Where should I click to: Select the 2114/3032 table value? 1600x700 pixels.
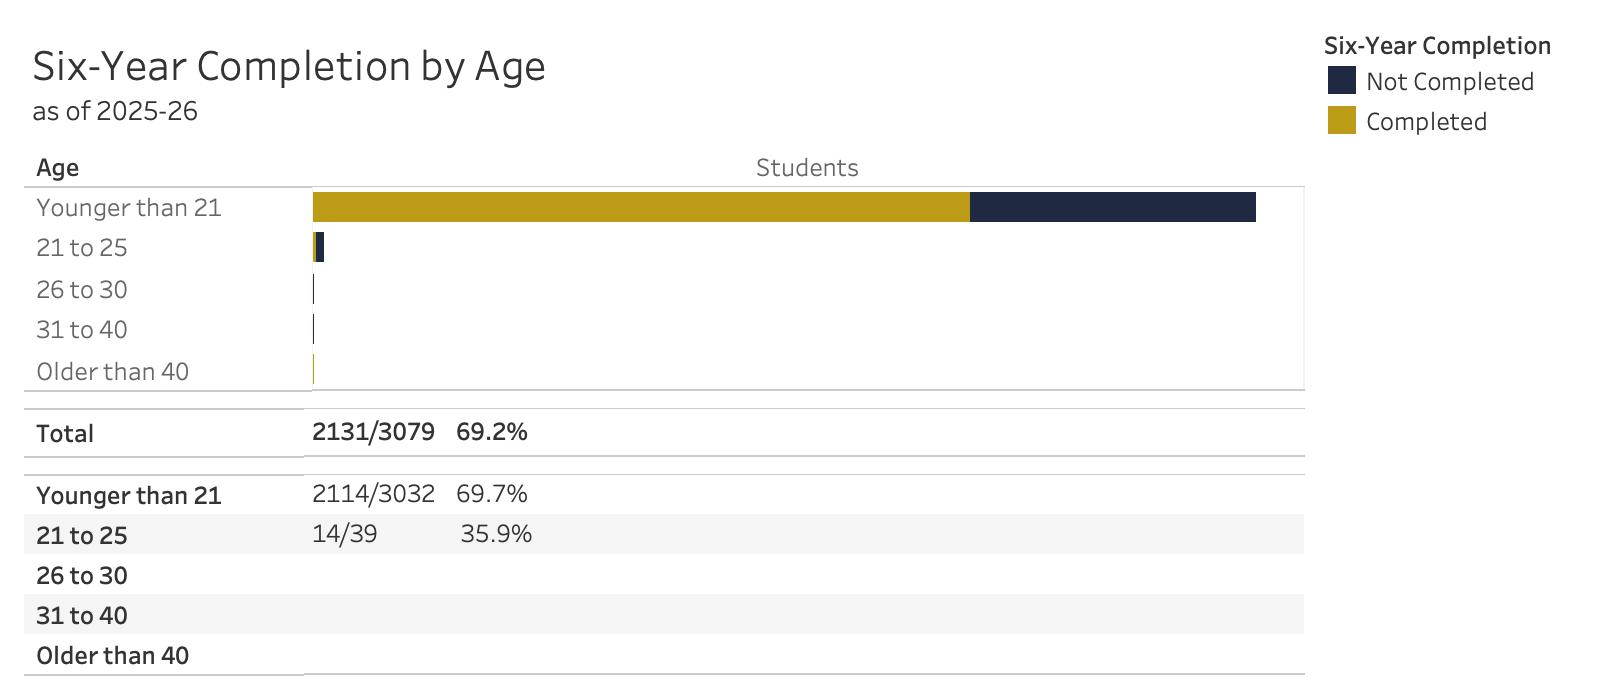[373, 494]
